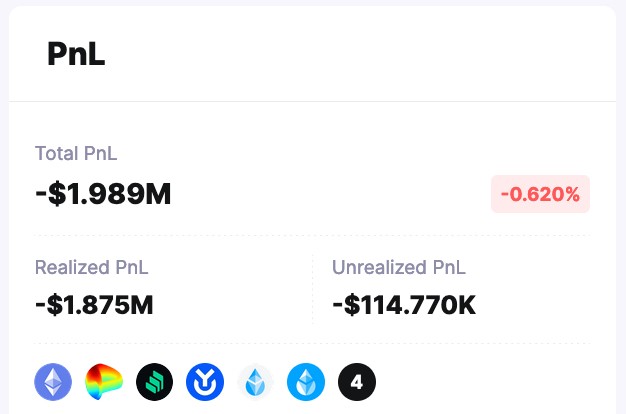The image size is (626, 414).
Task: Click the Ethereum token icon
Action: tap(54, 380)
